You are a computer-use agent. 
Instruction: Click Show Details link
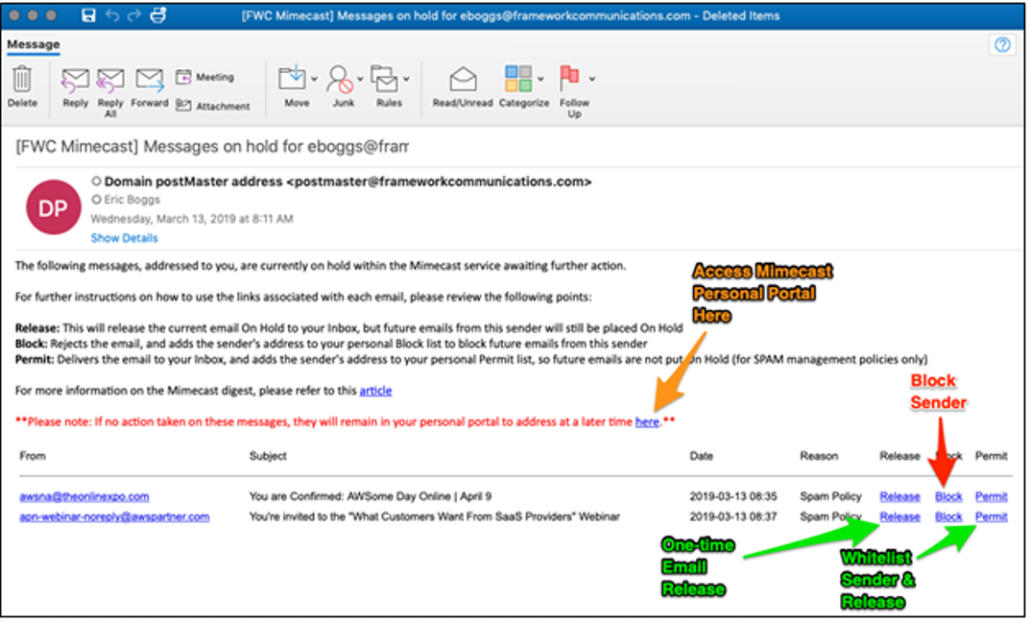(124, 238)
